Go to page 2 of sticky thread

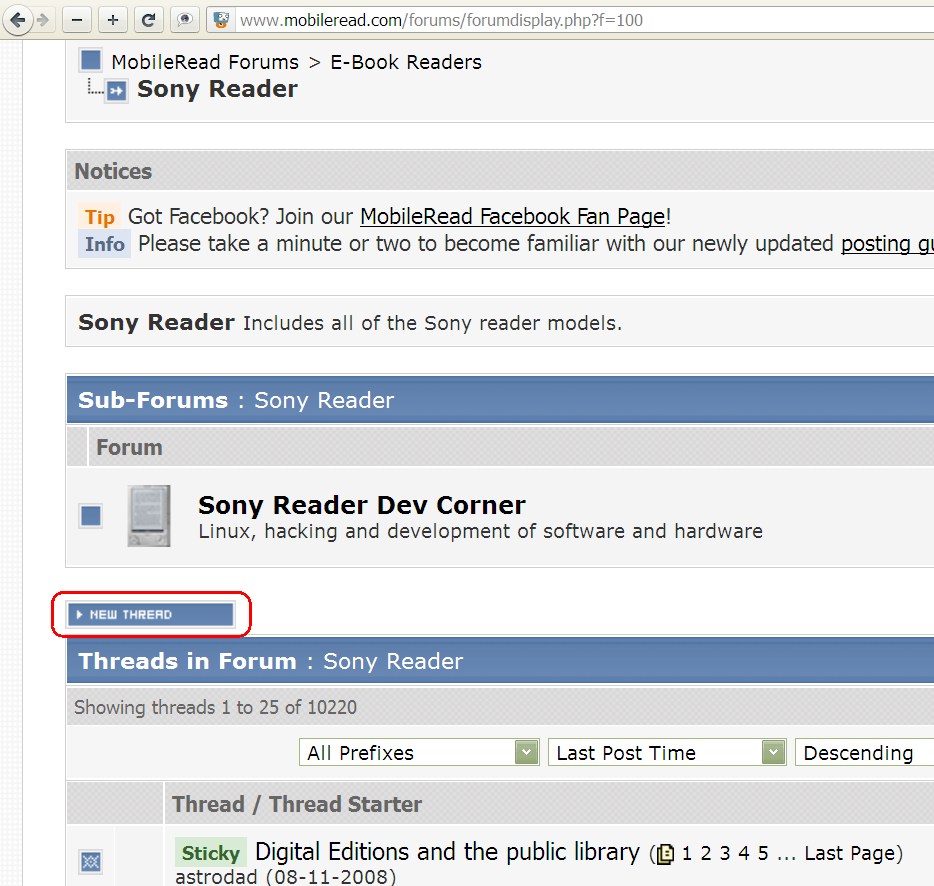point(706,853)
